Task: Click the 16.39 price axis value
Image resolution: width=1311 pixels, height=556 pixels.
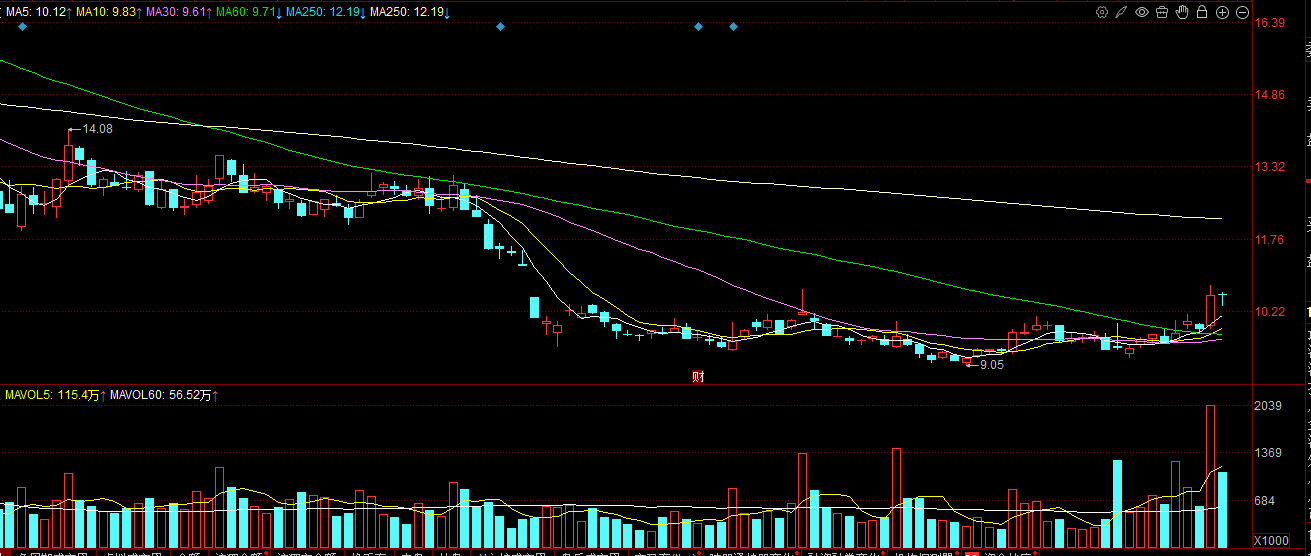Action: click(x=1270, y=23)
